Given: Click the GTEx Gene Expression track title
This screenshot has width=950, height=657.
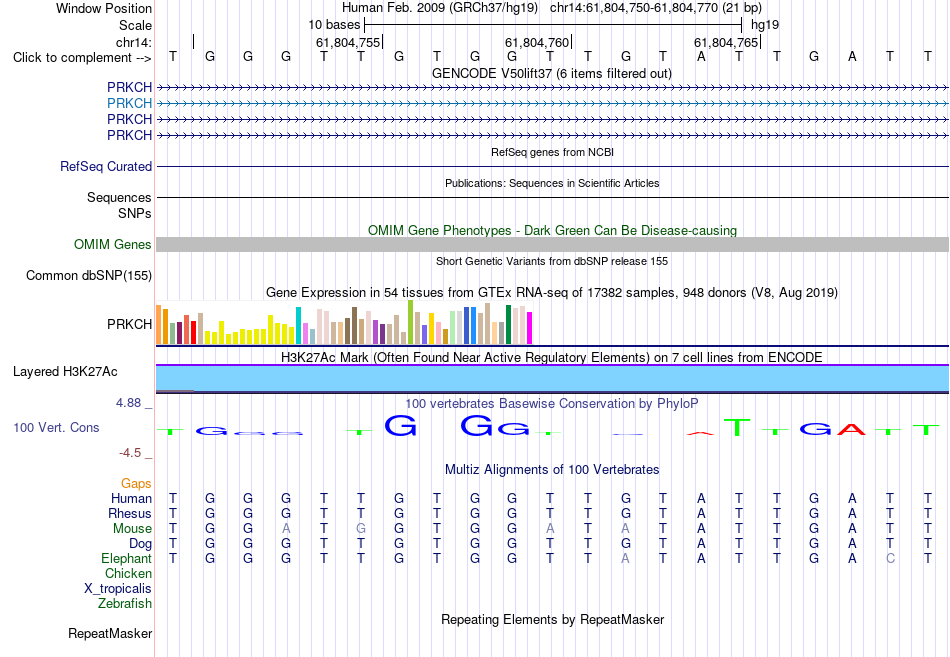Looking at the screenshot, I should click(x=552, y=293).
